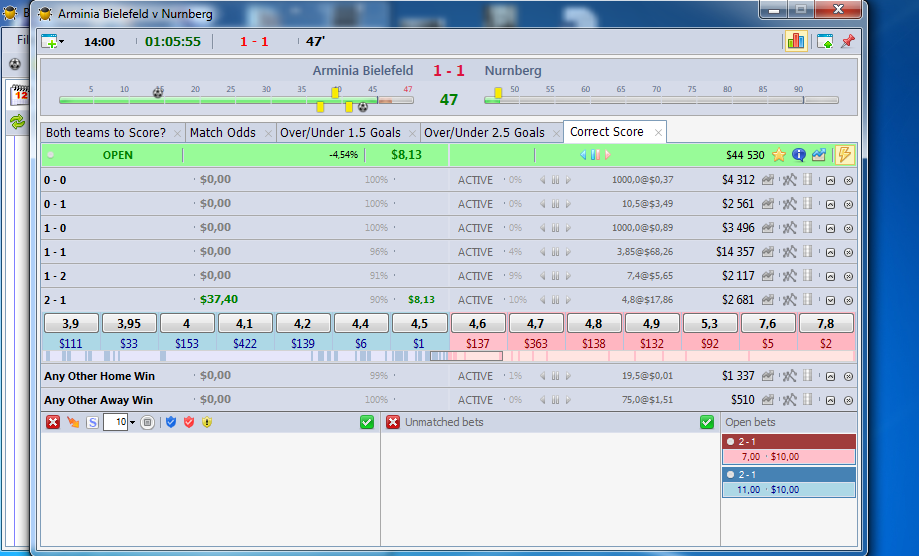Expand the 1 - 1 selection row
919x556 pixels.
click(x=830, y=253)
